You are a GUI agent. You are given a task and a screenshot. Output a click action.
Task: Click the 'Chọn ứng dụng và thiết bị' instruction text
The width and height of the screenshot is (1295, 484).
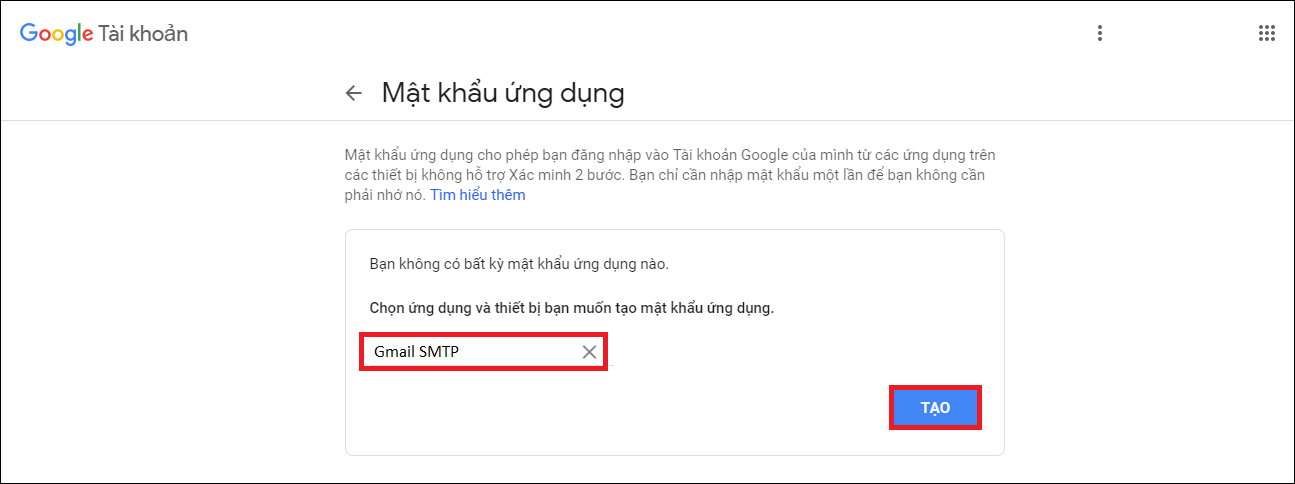point(572,307)
